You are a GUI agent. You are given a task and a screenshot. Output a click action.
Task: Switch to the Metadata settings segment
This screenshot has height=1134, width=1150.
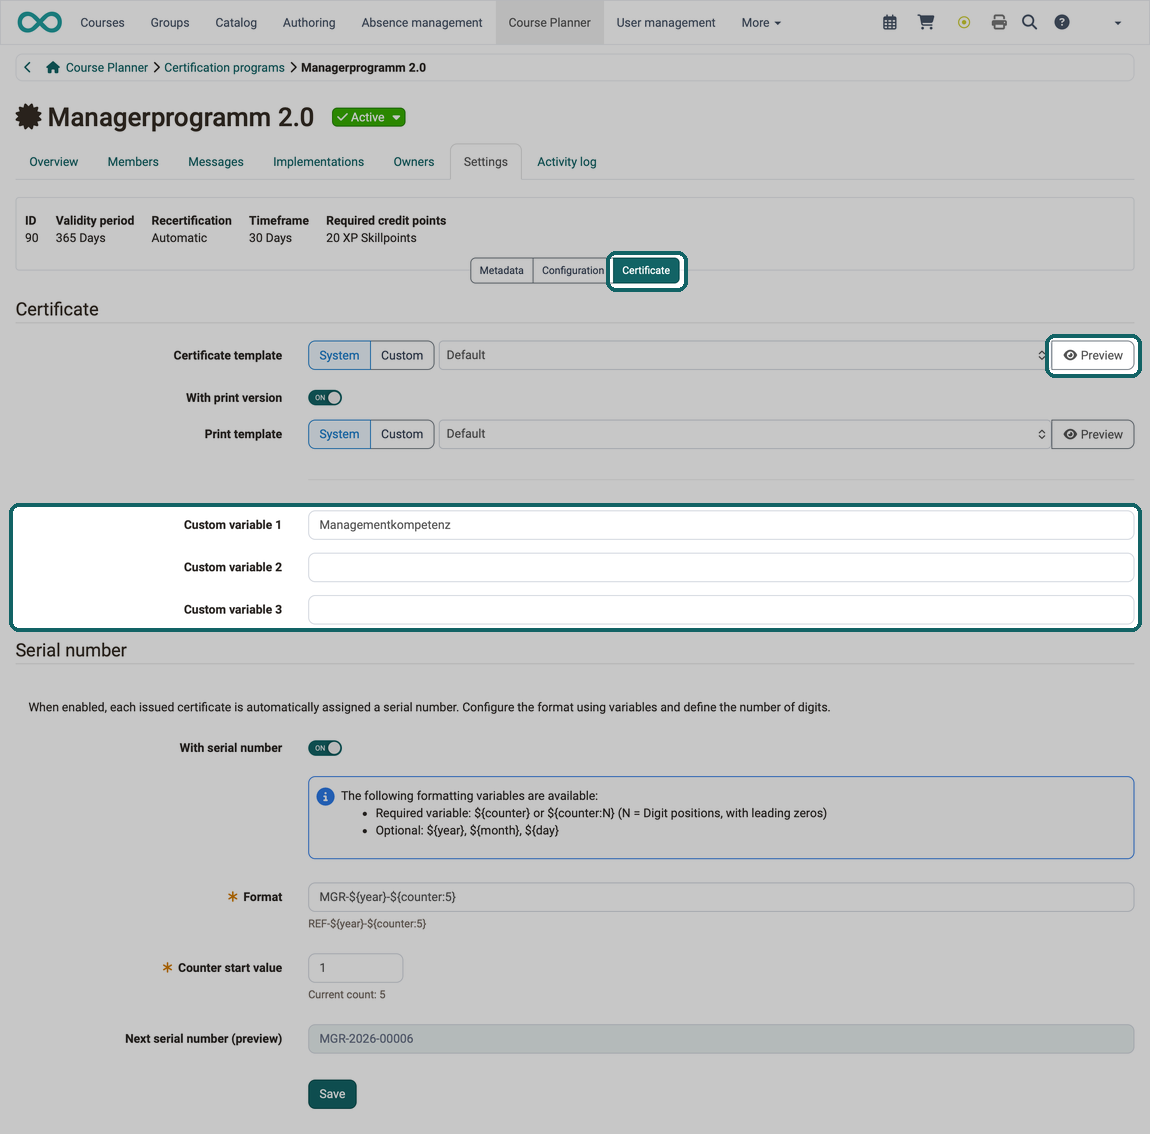coord(502,271)
